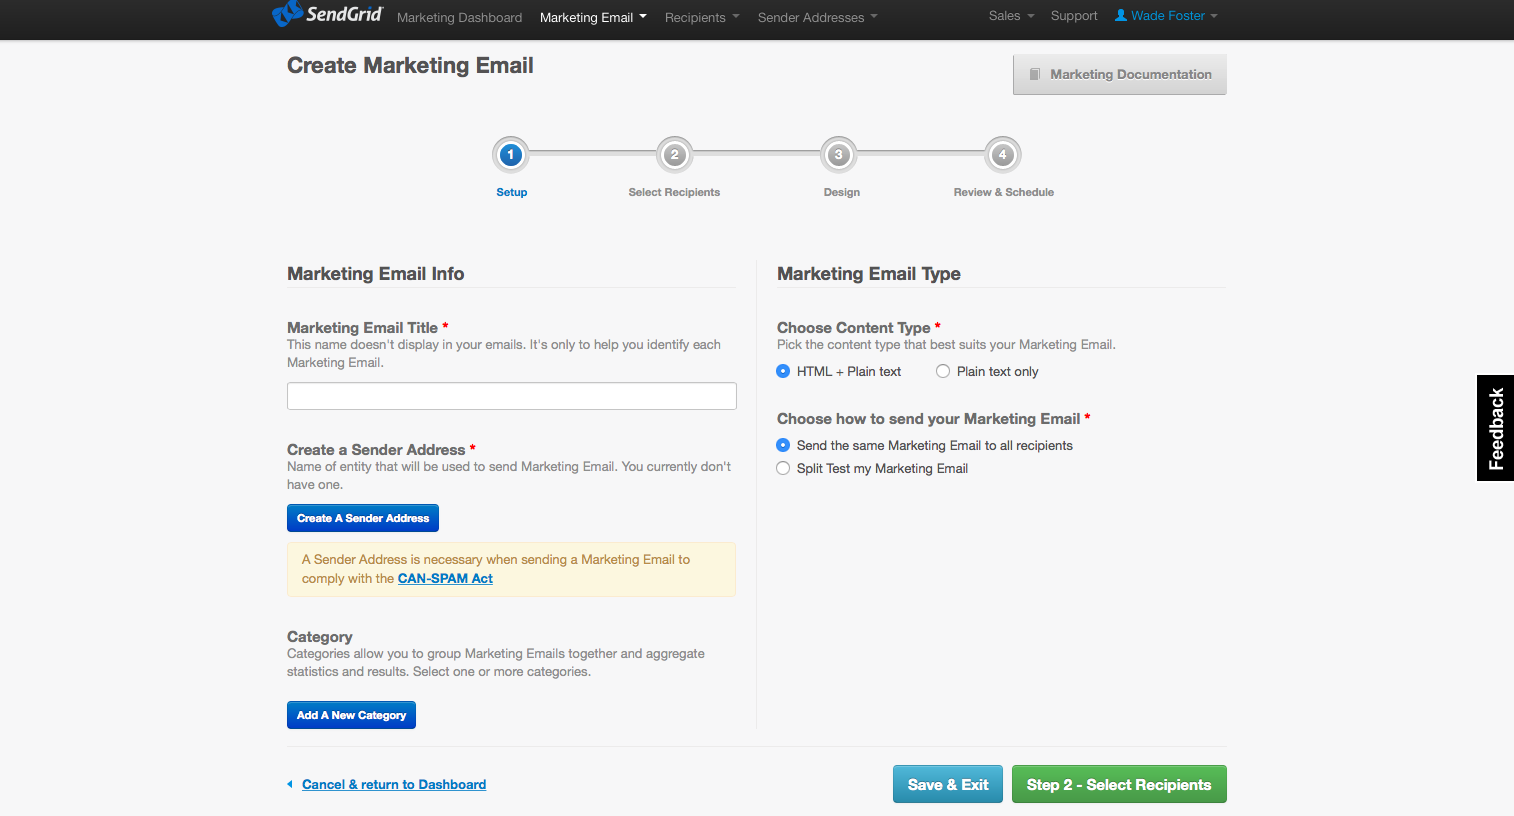Select Plain text only option
Screen dimensions: 1514x816
943,371
